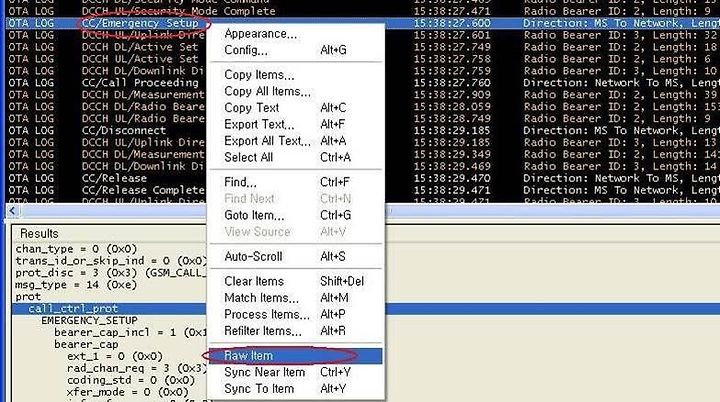The width and height of the screenshot is (720, 402).
Task: Click the DCCH DL/Measurement row at 15:38:27.909
Action: [x=143, y=95]
